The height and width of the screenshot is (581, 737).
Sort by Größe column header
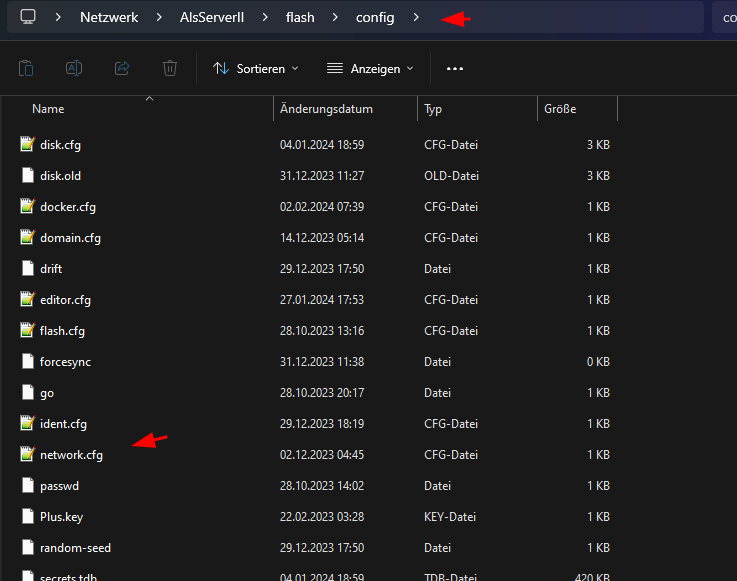coord(560,109)
